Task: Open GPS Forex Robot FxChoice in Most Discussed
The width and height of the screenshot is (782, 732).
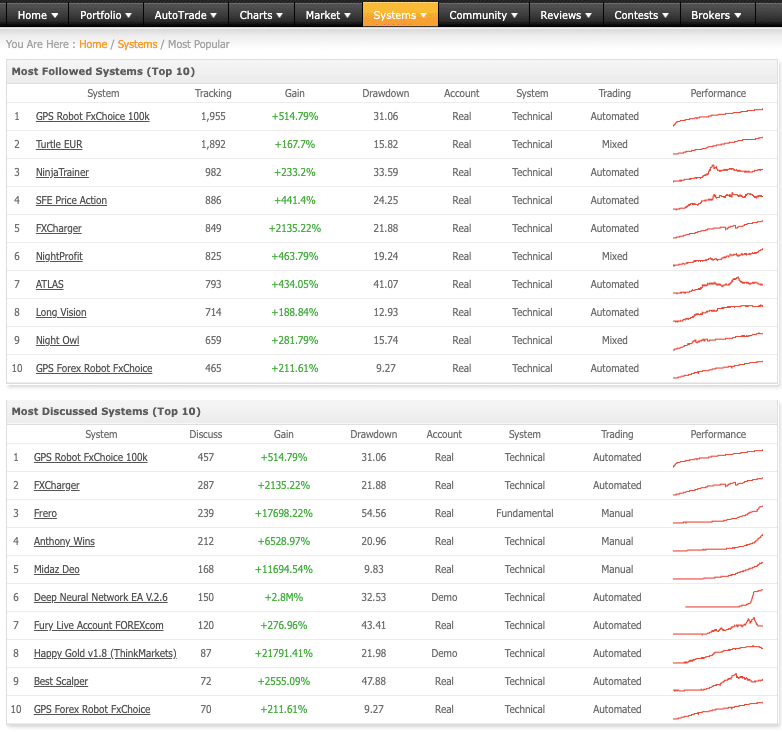Action: [x=92, y=709]
